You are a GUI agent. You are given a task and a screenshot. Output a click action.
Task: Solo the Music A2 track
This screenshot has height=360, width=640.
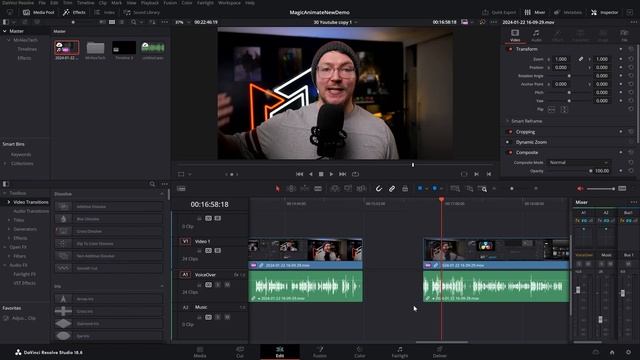coord(218,317)
